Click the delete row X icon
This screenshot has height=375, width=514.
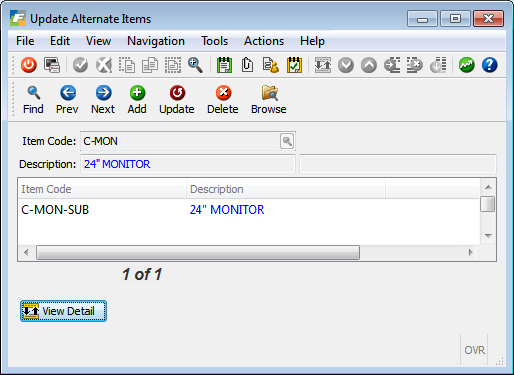click(415, 65)
